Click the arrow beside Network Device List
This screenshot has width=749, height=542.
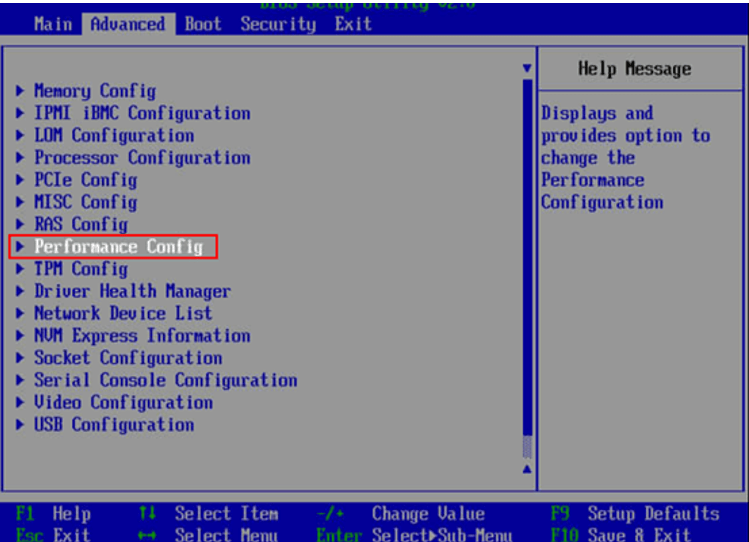point(20,313)
